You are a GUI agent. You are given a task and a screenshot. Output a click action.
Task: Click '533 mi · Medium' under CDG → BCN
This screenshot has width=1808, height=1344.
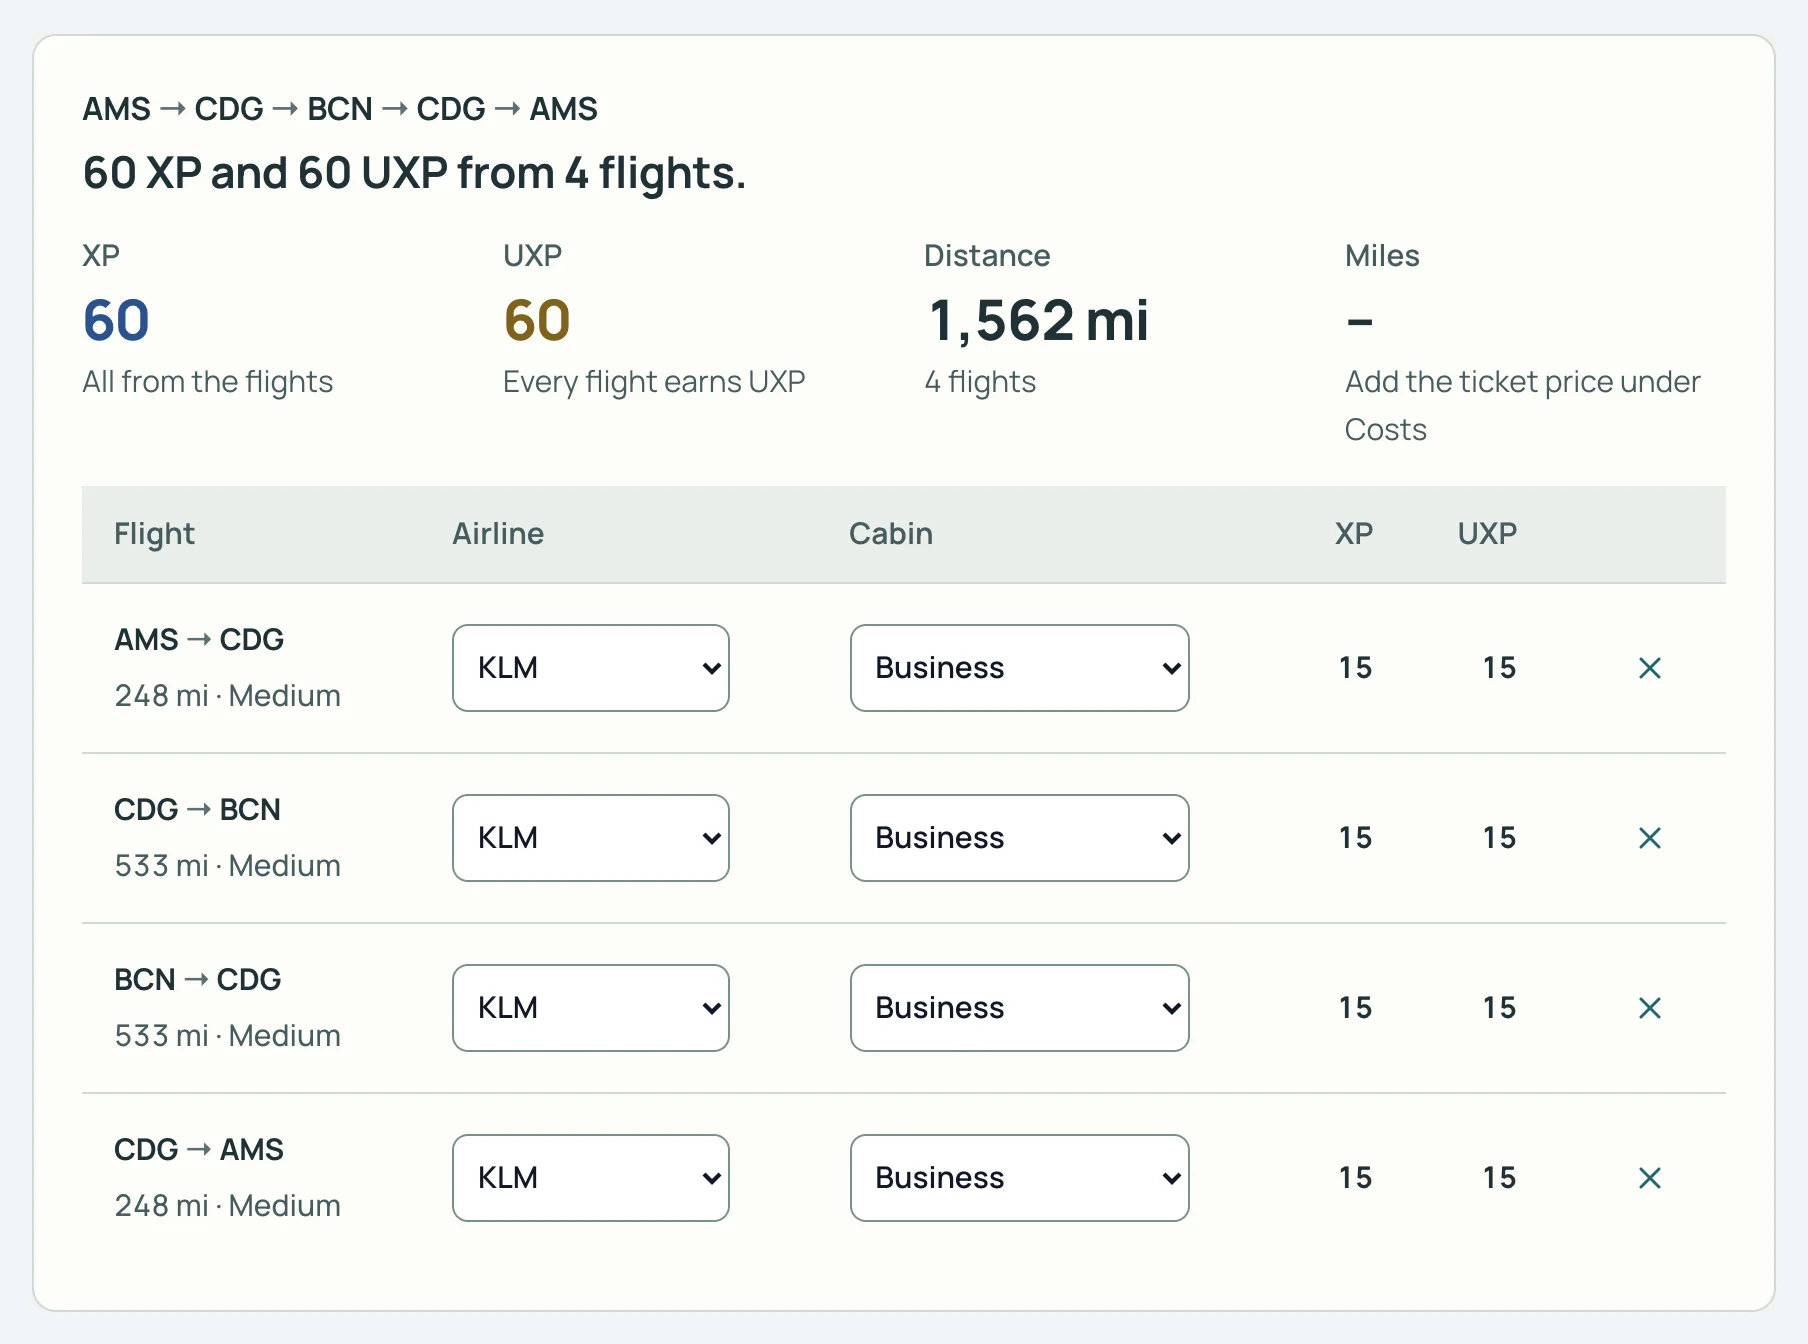(x=227, y=866)
